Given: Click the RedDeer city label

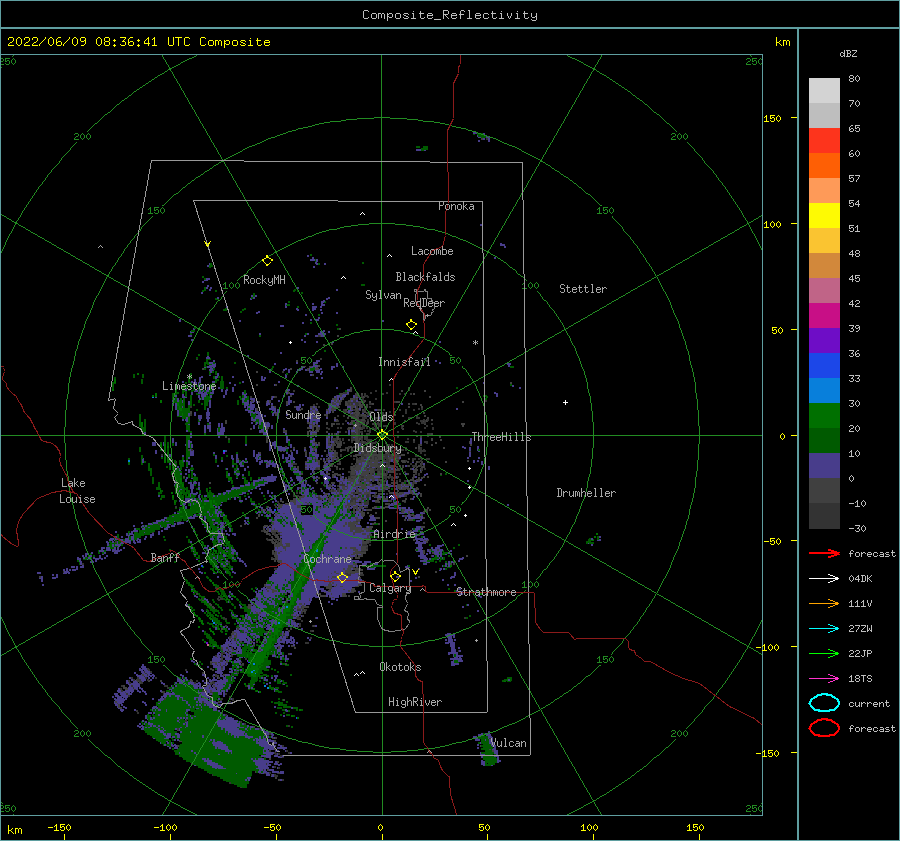Looking at the screenshot, I should [424, 303].
